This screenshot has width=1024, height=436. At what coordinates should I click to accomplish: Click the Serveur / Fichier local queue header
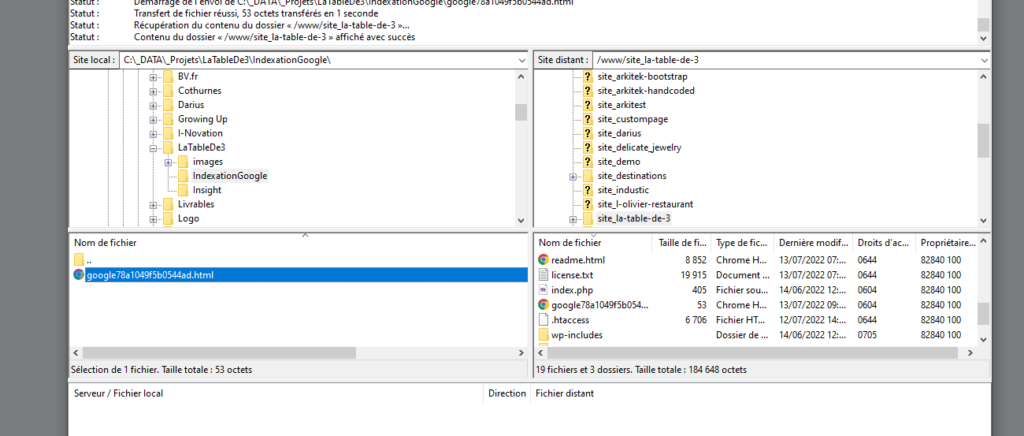pyautogui.click(x=119, y=394)
